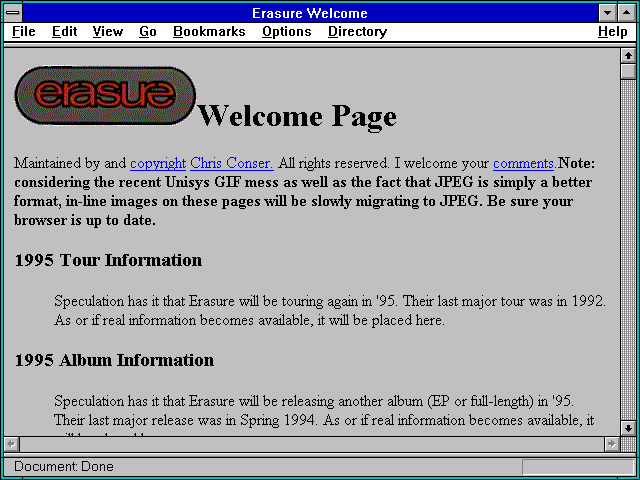Screen dimensions: 640x480
Task: Click the vertical scrollbar thumb
Action: point(628,71)
